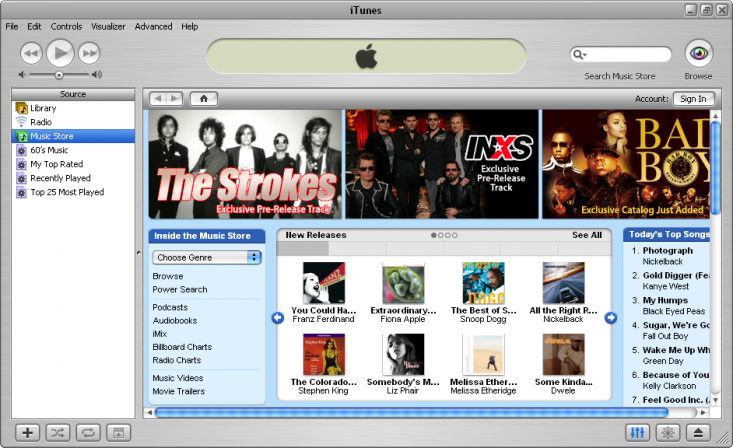Toggle repeat playback mode
This screenshot has height=448, width=733.
click(88, 432)
